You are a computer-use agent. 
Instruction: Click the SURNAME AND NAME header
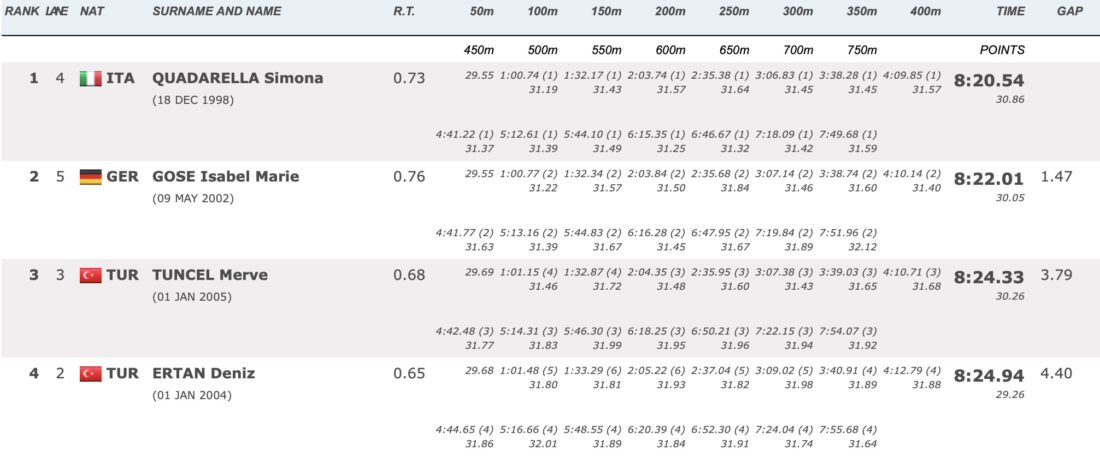(x=217, y=11)
